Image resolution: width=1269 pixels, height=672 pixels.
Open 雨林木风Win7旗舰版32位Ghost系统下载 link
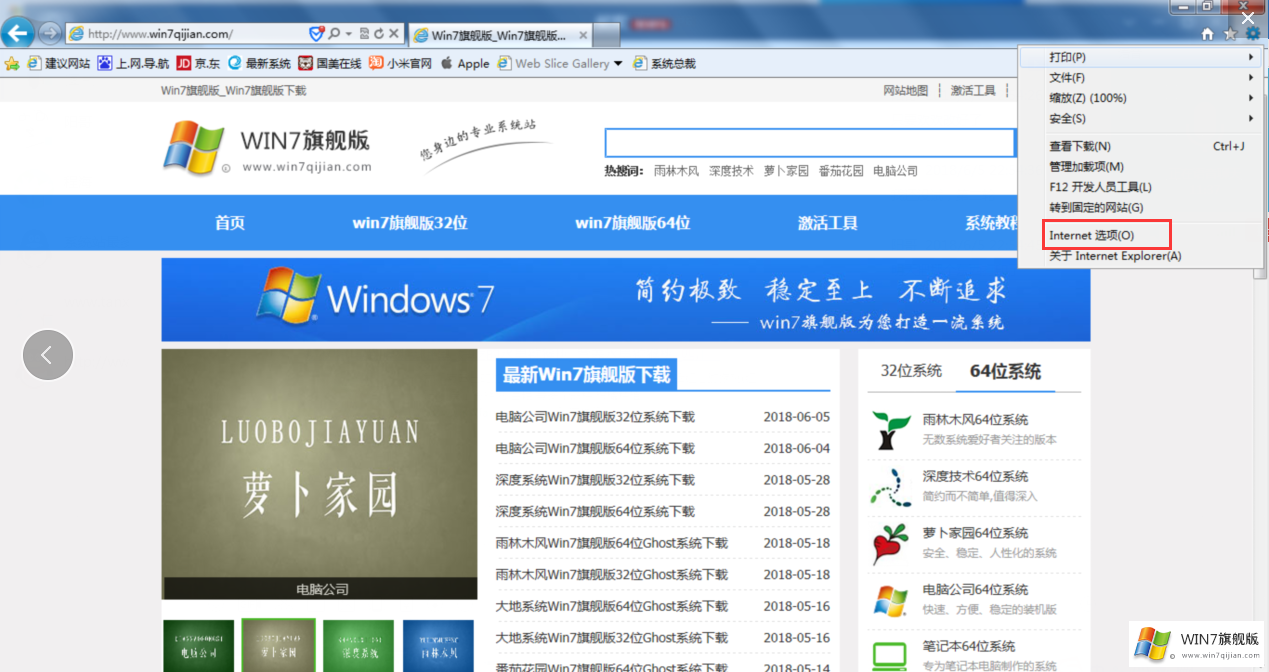point(612,575)
